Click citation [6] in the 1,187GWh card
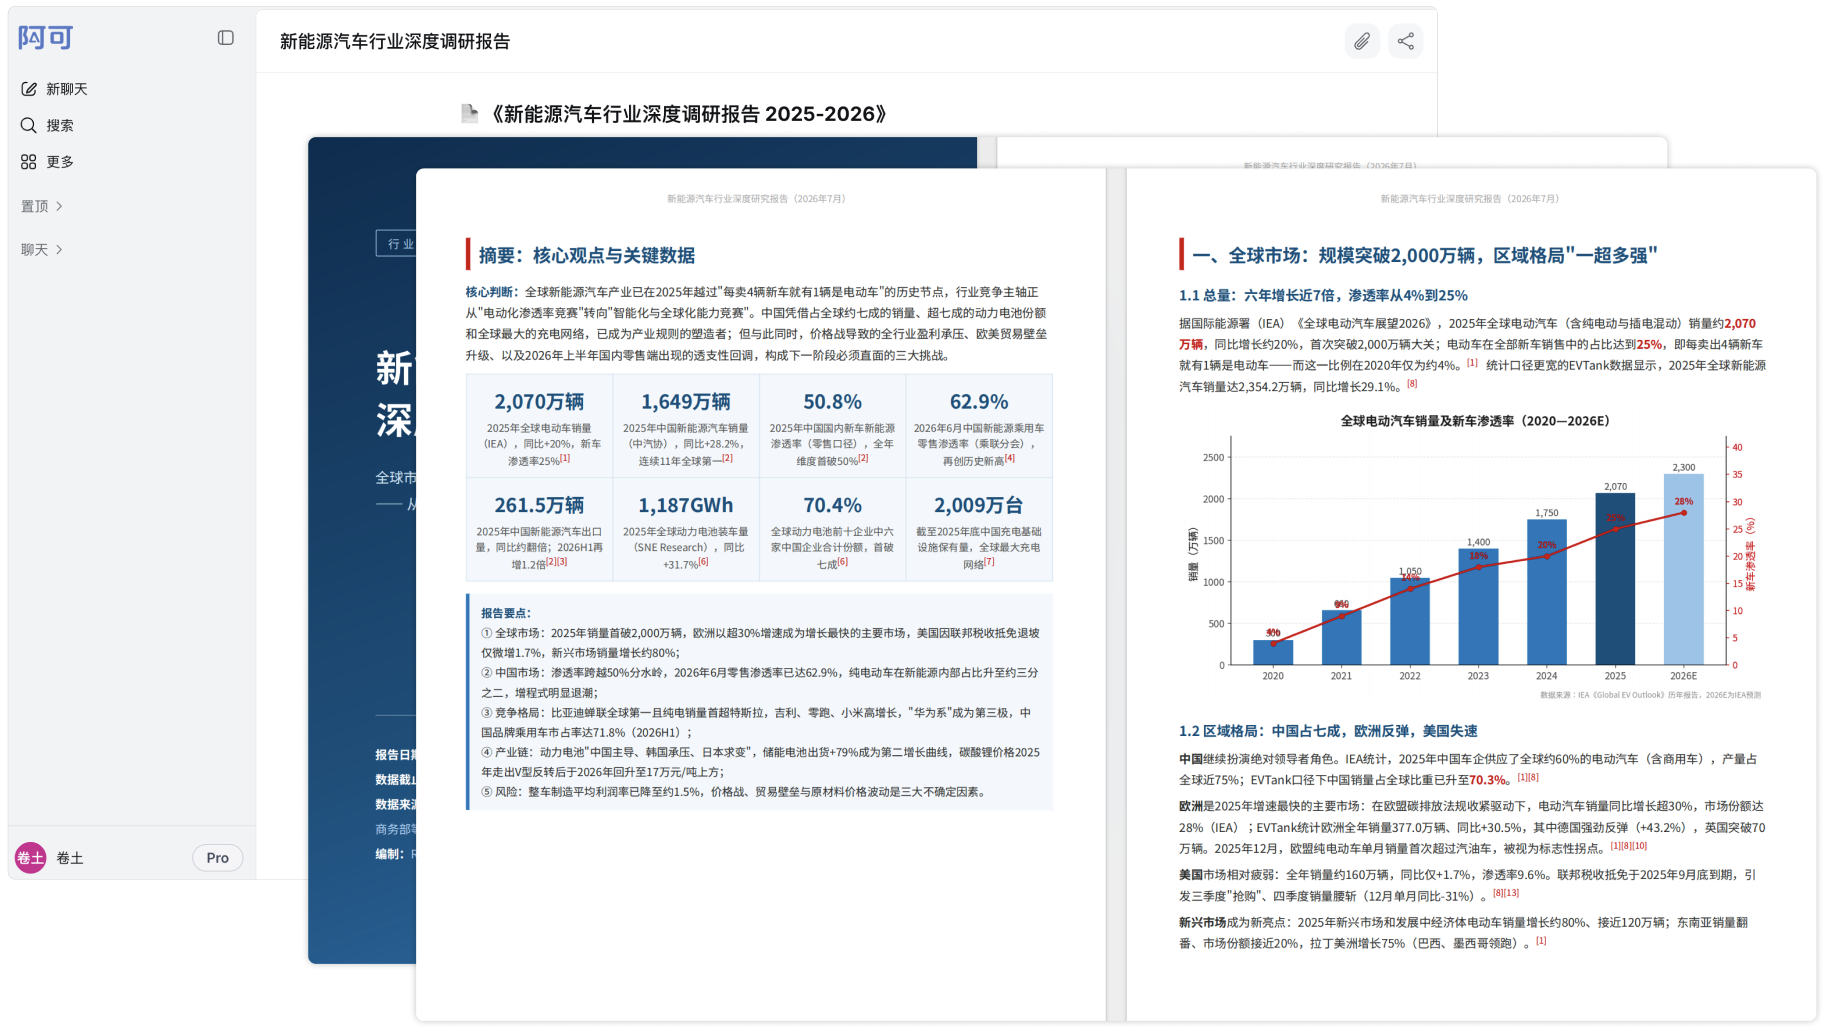1832x1036 pixels. click(x=703, y=562)
